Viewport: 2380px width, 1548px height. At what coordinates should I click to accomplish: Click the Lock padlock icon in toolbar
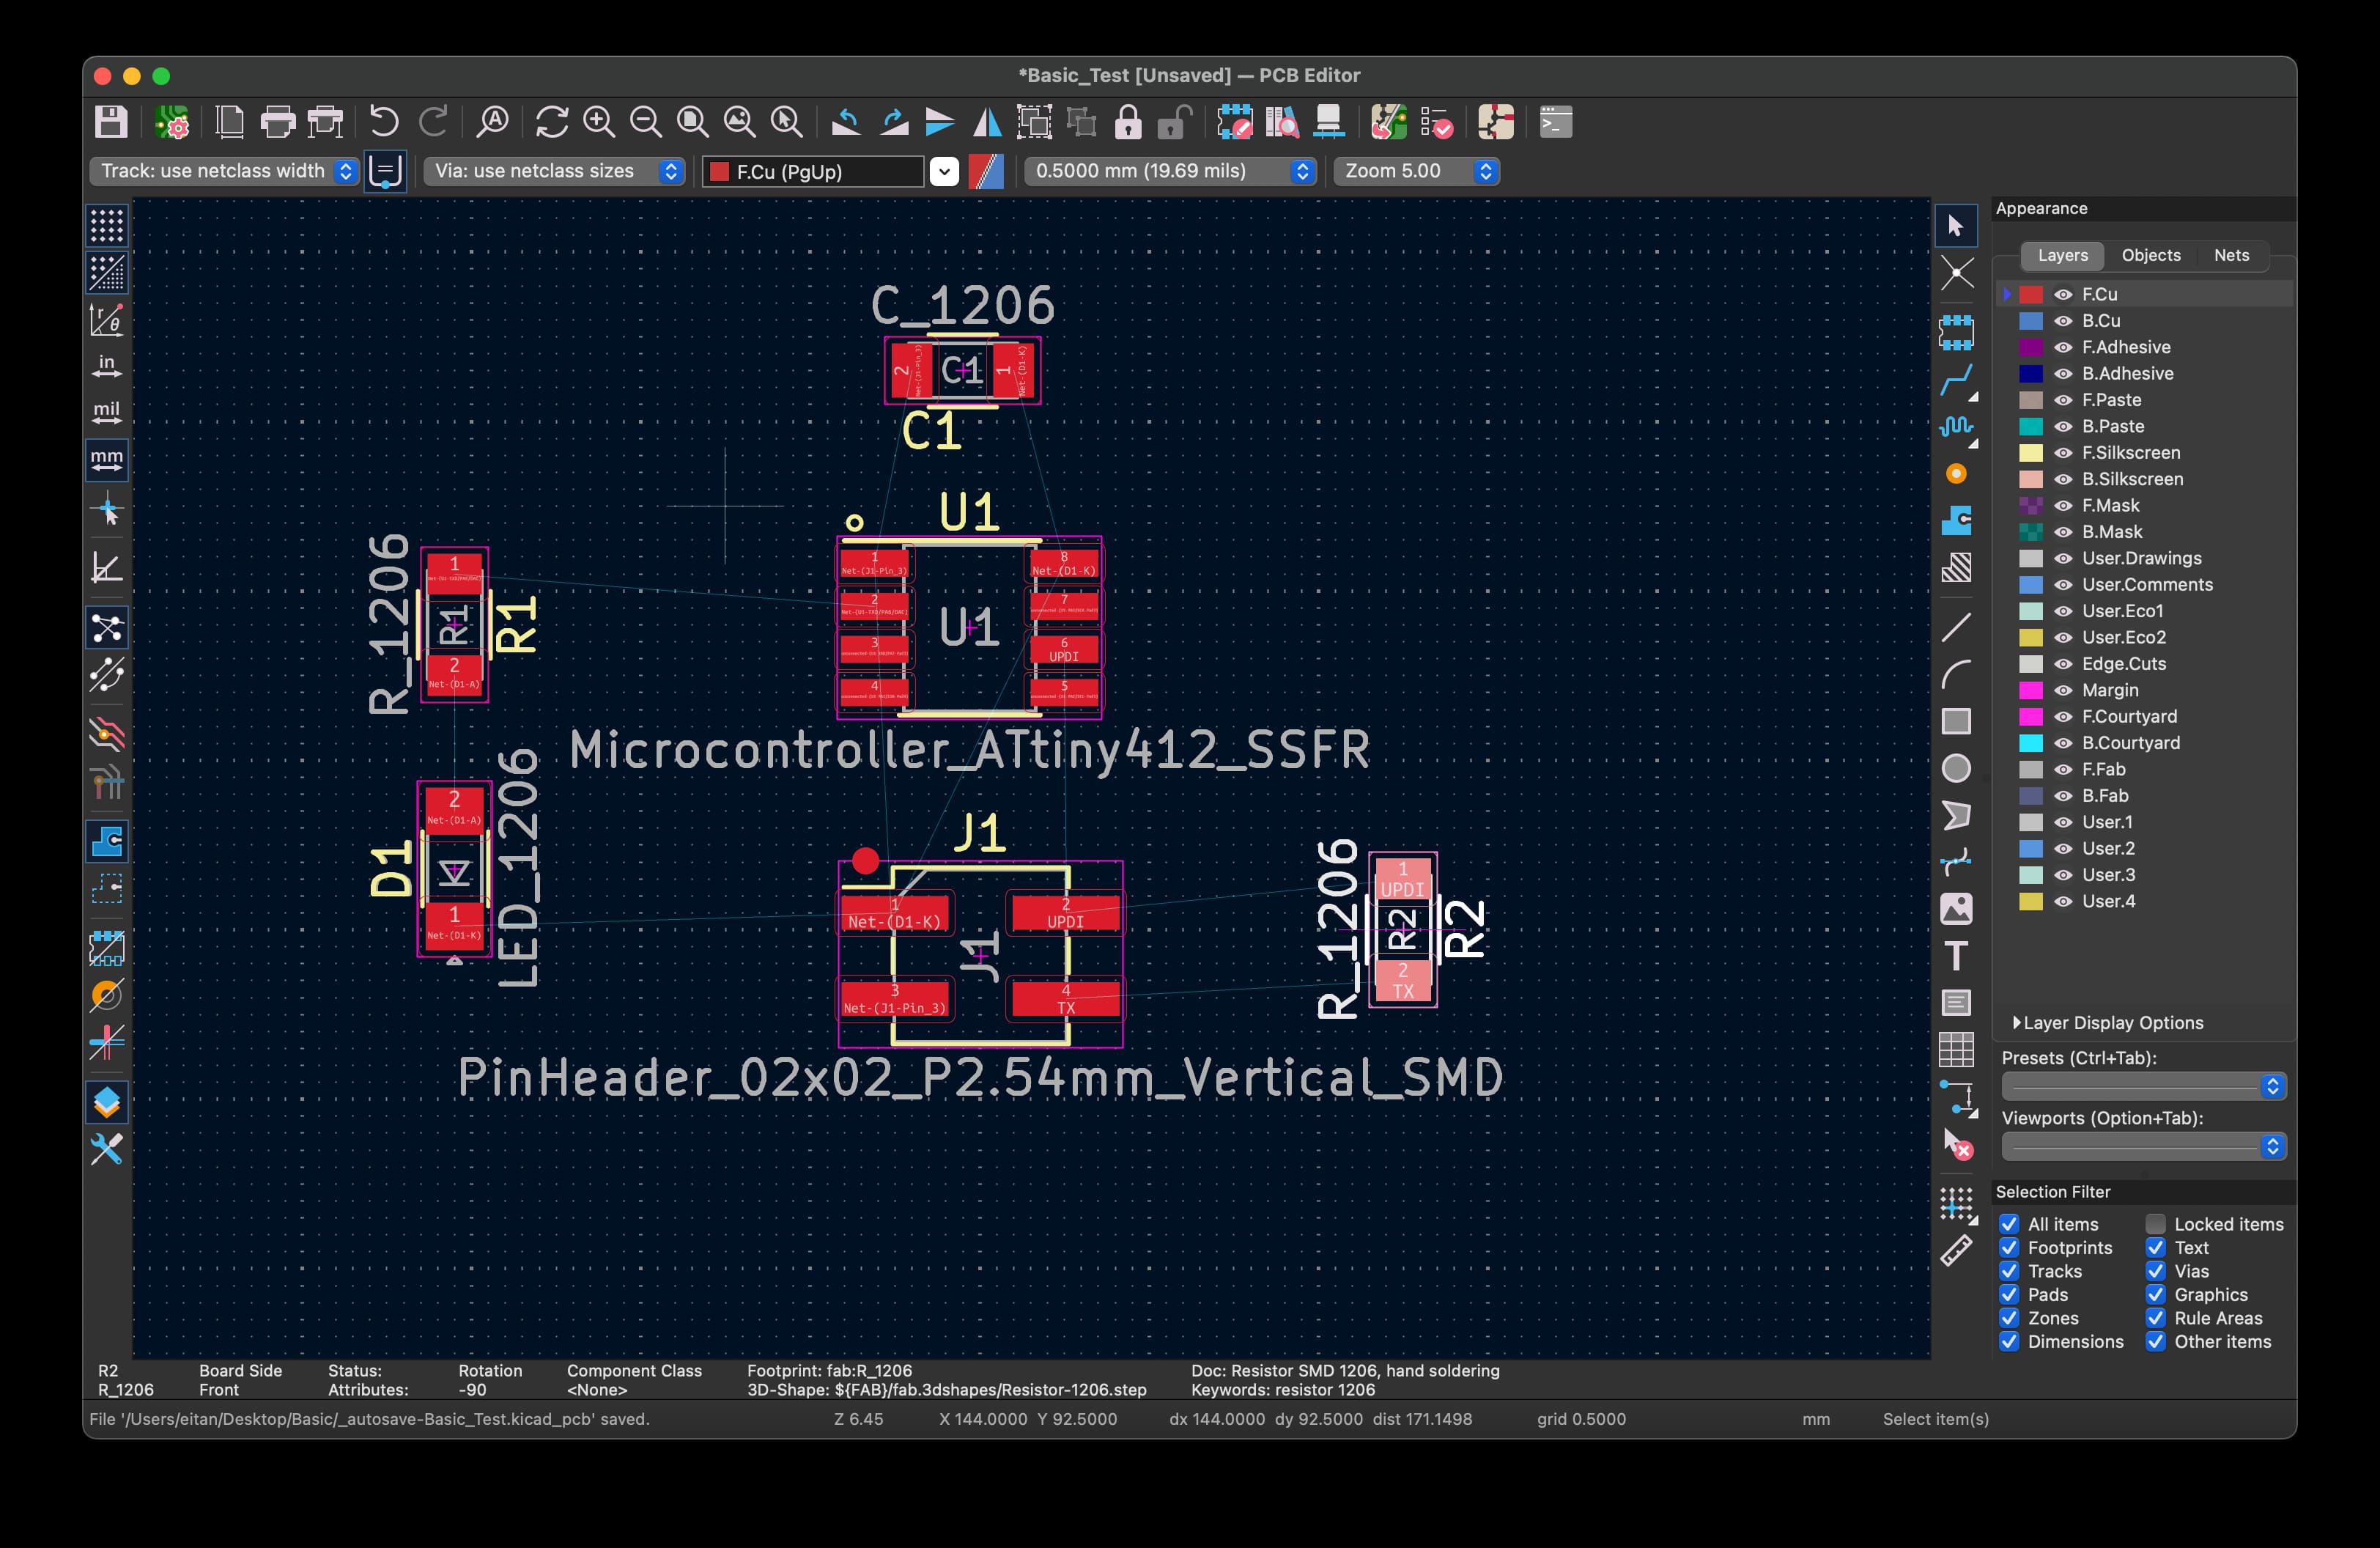tap(1128, 122)
